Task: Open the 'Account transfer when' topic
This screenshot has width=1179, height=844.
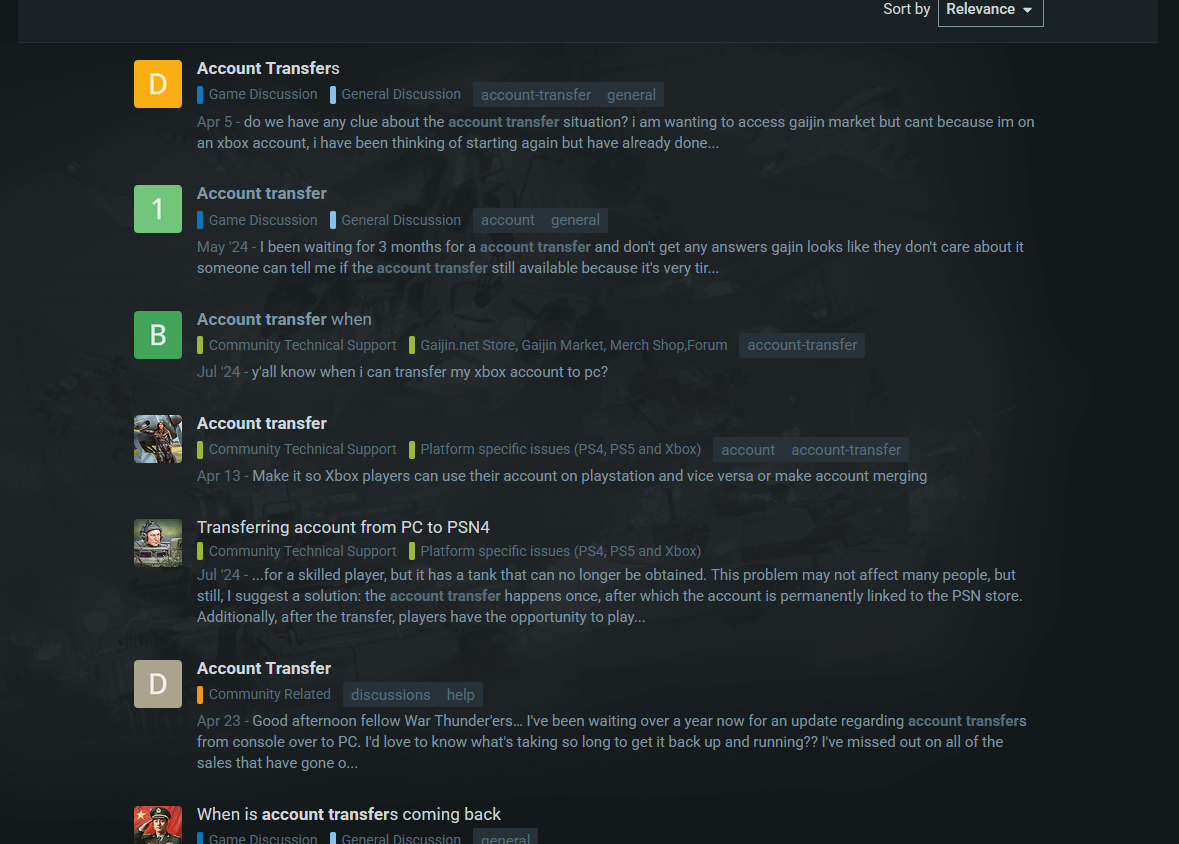Action: [x=284, y=319]
